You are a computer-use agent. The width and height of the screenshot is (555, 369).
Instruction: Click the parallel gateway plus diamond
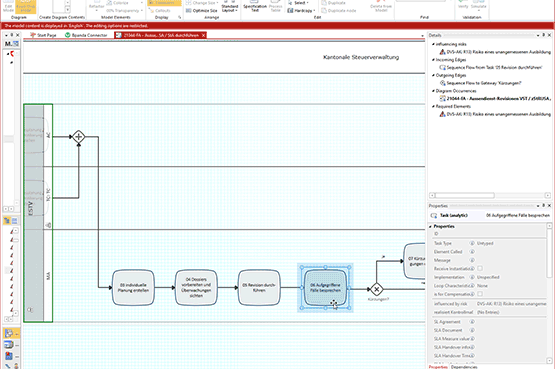point(78,137)
